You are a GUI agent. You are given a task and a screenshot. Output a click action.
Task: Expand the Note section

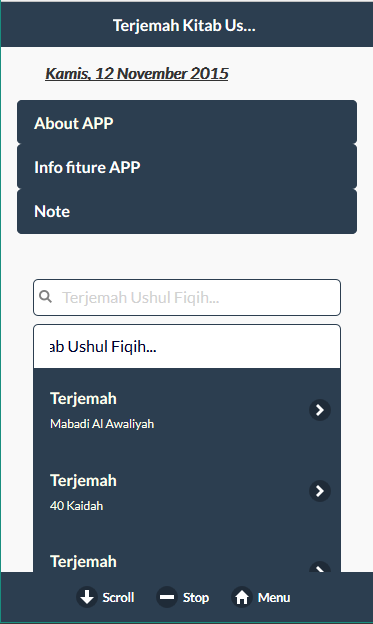[187, 211]
